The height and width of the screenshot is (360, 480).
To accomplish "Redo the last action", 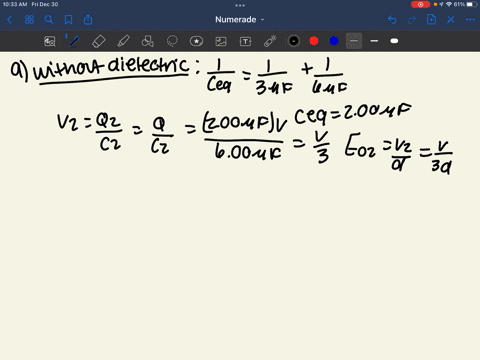I will click(412, 20).
